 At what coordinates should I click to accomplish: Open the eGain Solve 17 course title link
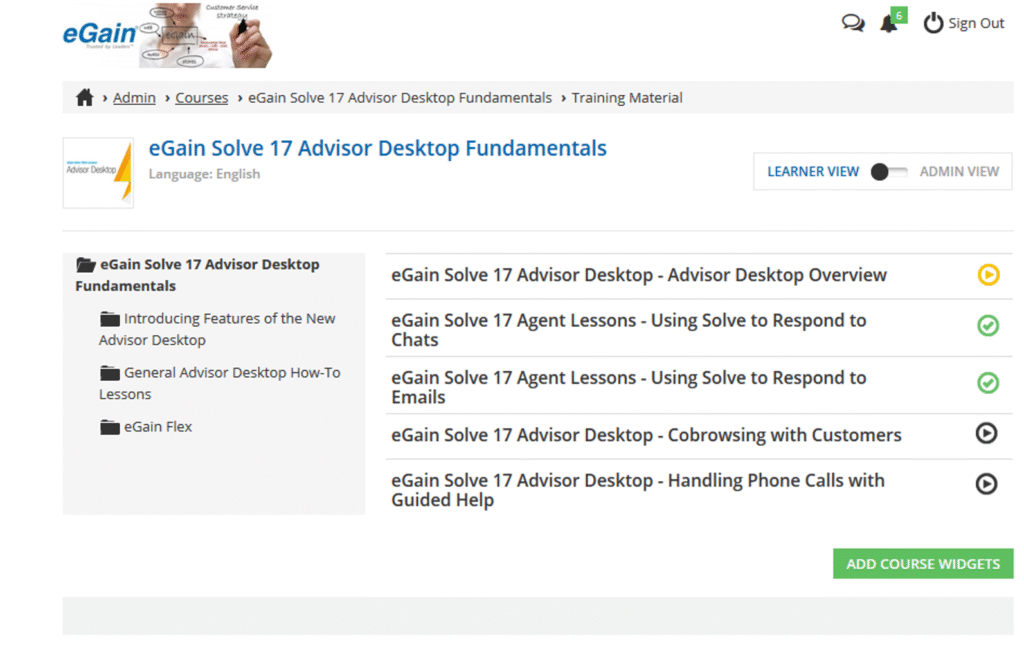[377, 149]
